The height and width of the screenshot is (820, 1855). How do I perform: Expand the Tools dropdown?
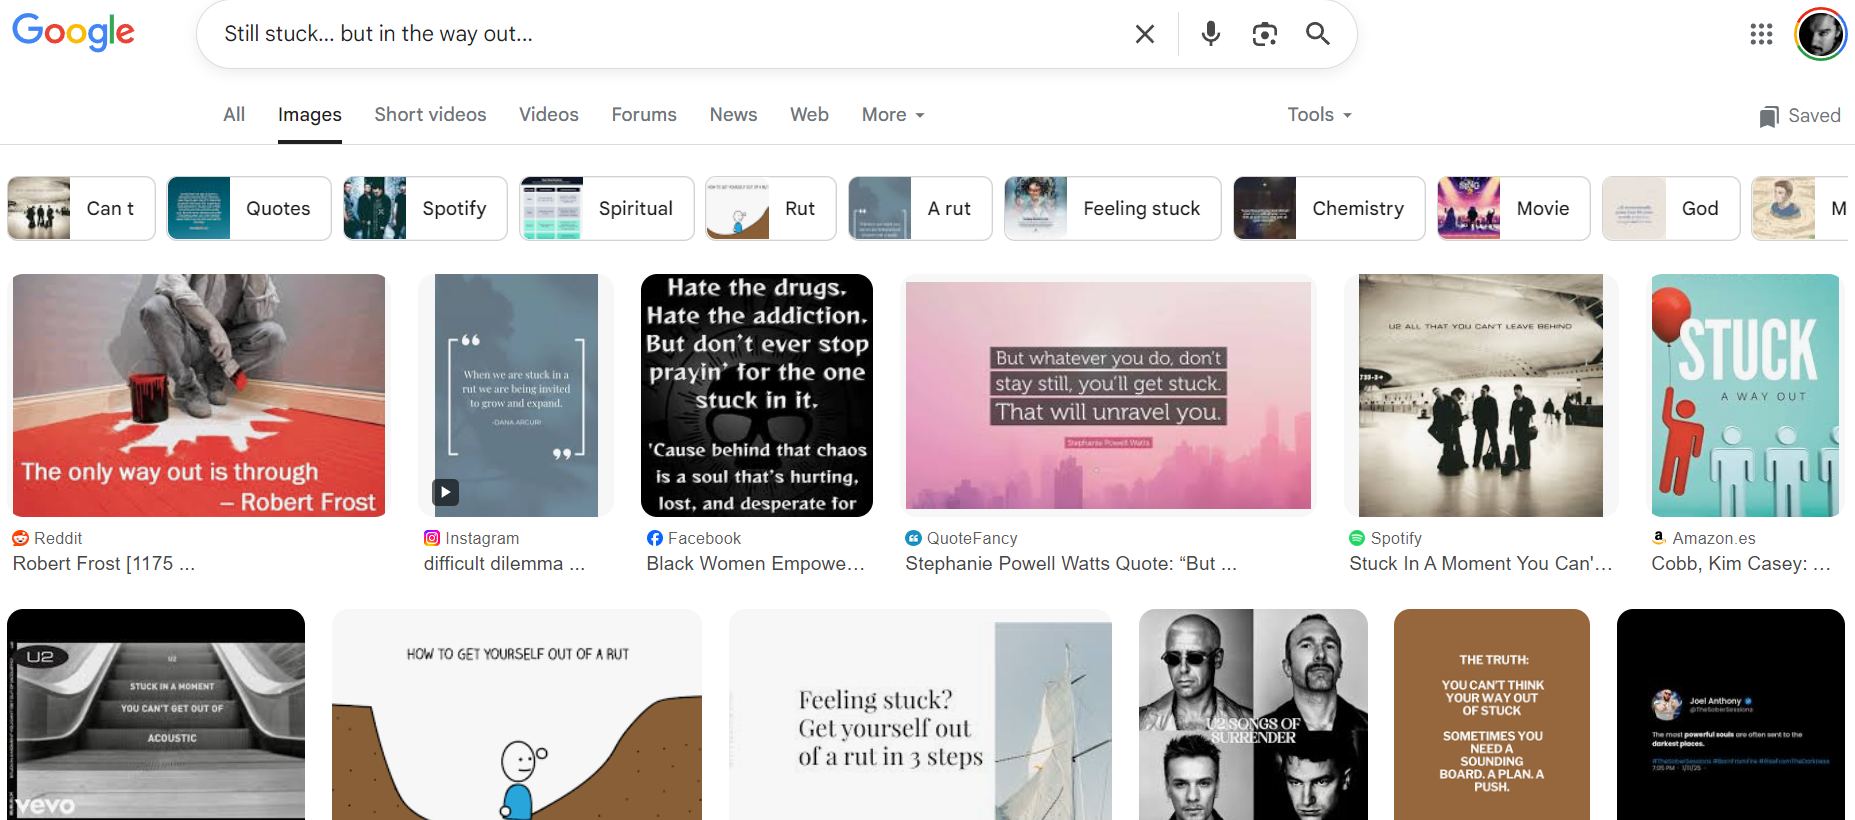pos(1319,115)
